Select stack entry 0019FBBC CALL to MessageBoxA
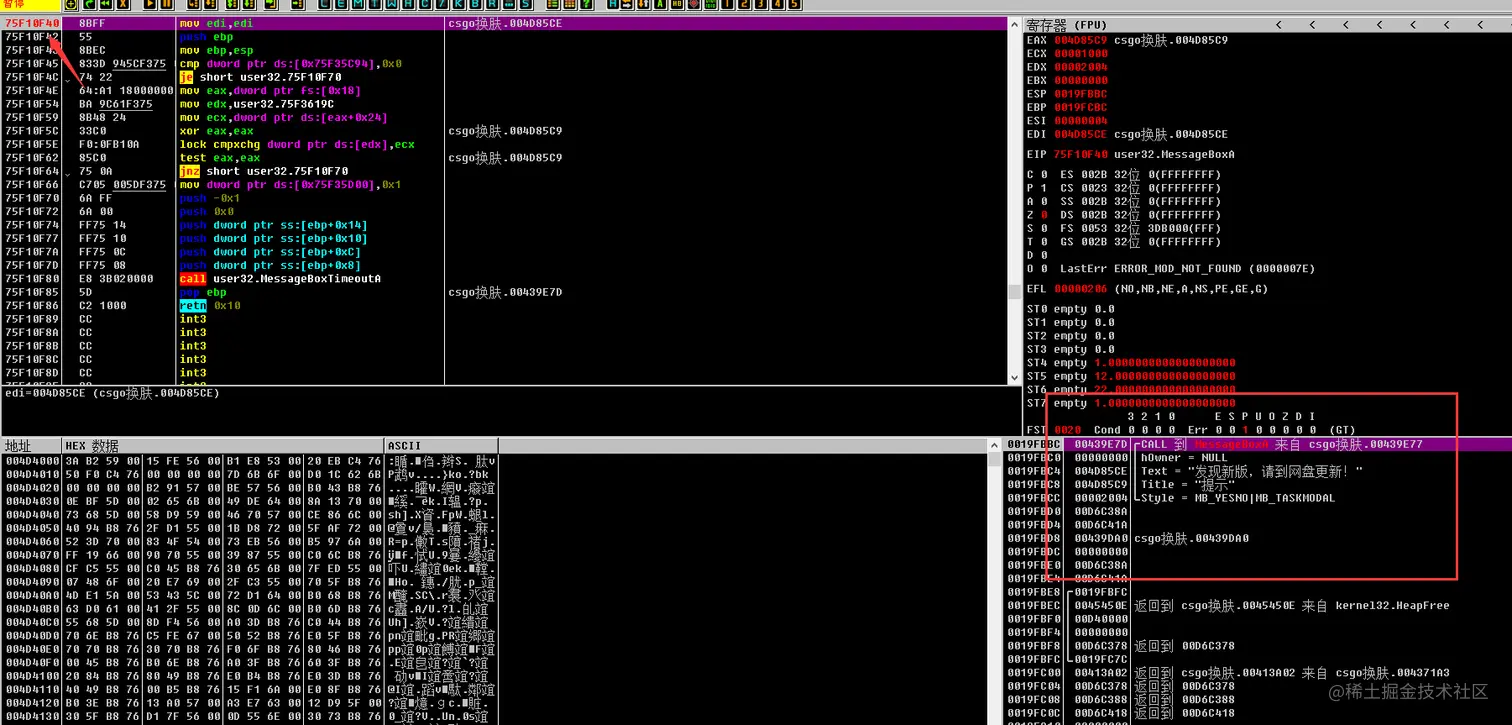1512x725 pixels. click(x=1256, y=444)
